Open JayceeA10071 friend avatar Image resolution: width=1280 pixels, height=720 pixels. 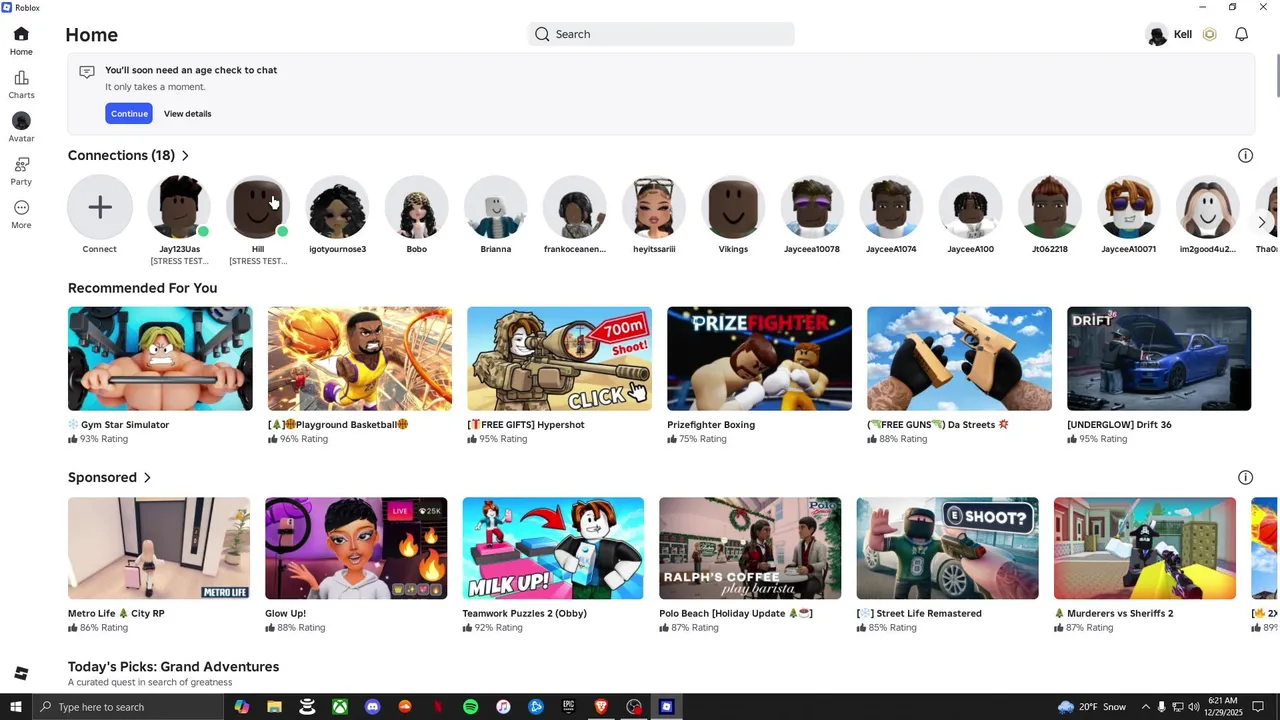[1128, 207]
